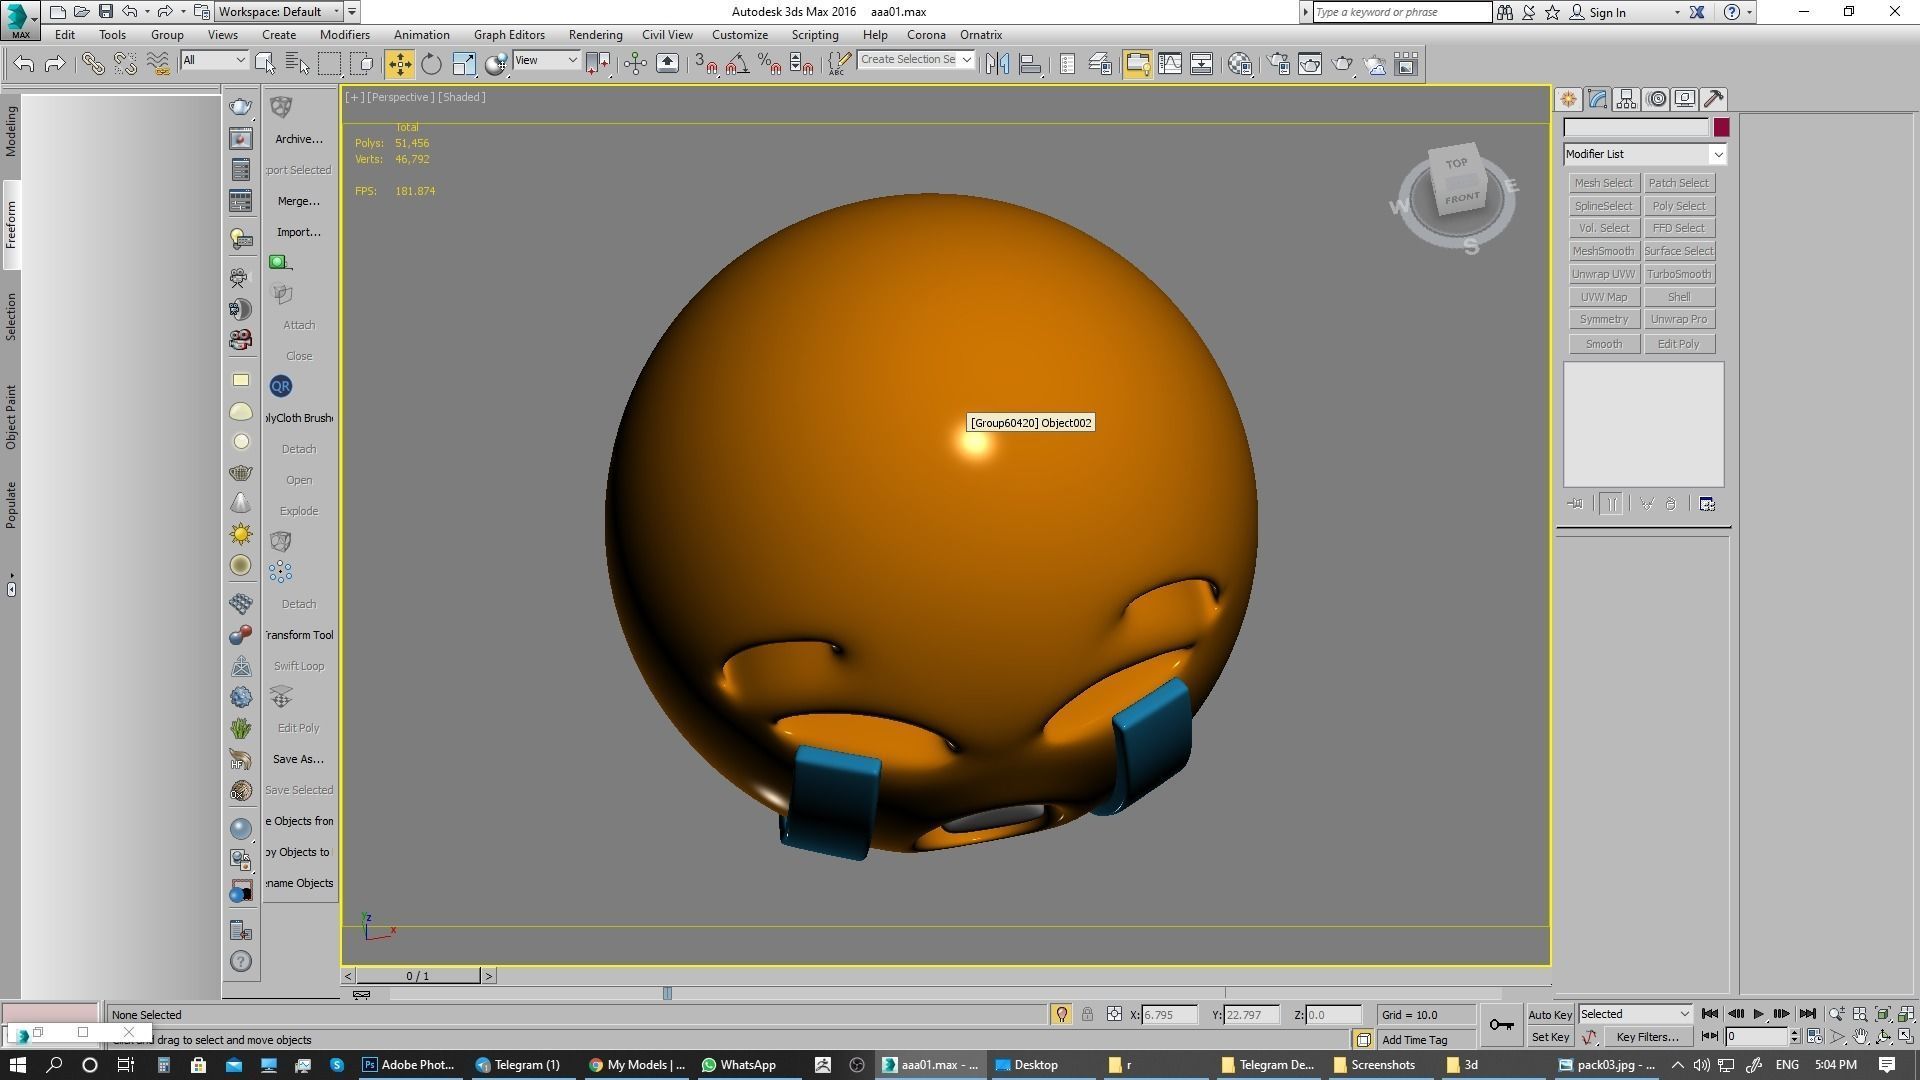Open the Edit menu
Screen dimensions: 1920x1080
tap(65, 35)
